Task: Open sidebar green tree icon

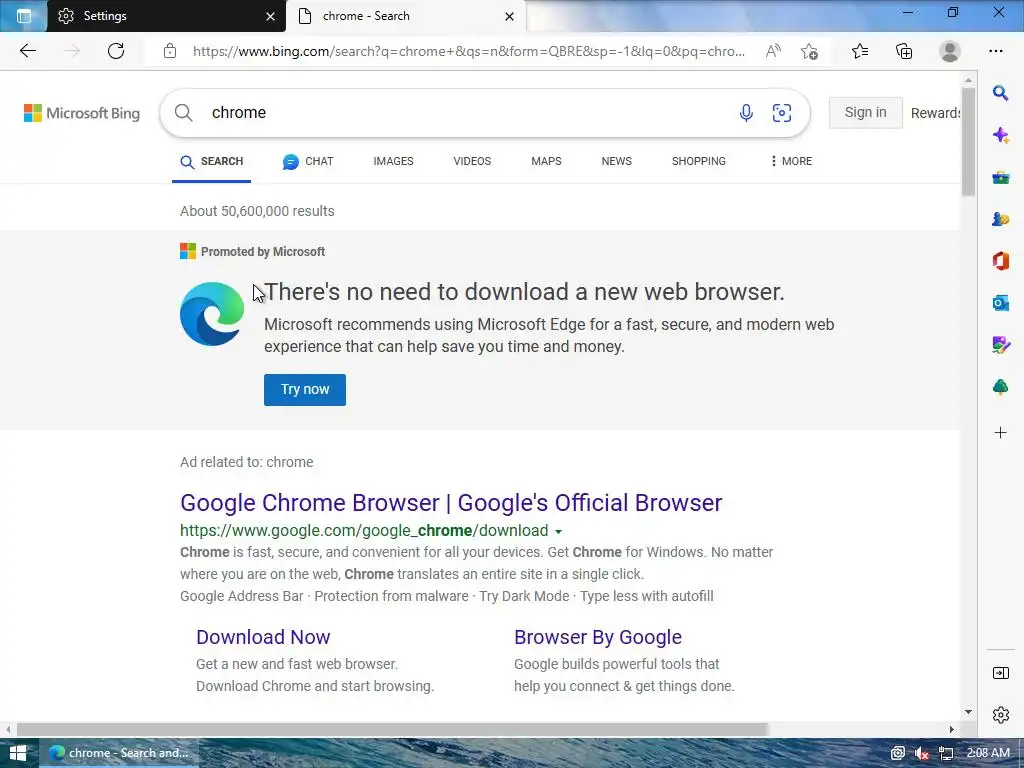Action: (x=1000, y=387)
